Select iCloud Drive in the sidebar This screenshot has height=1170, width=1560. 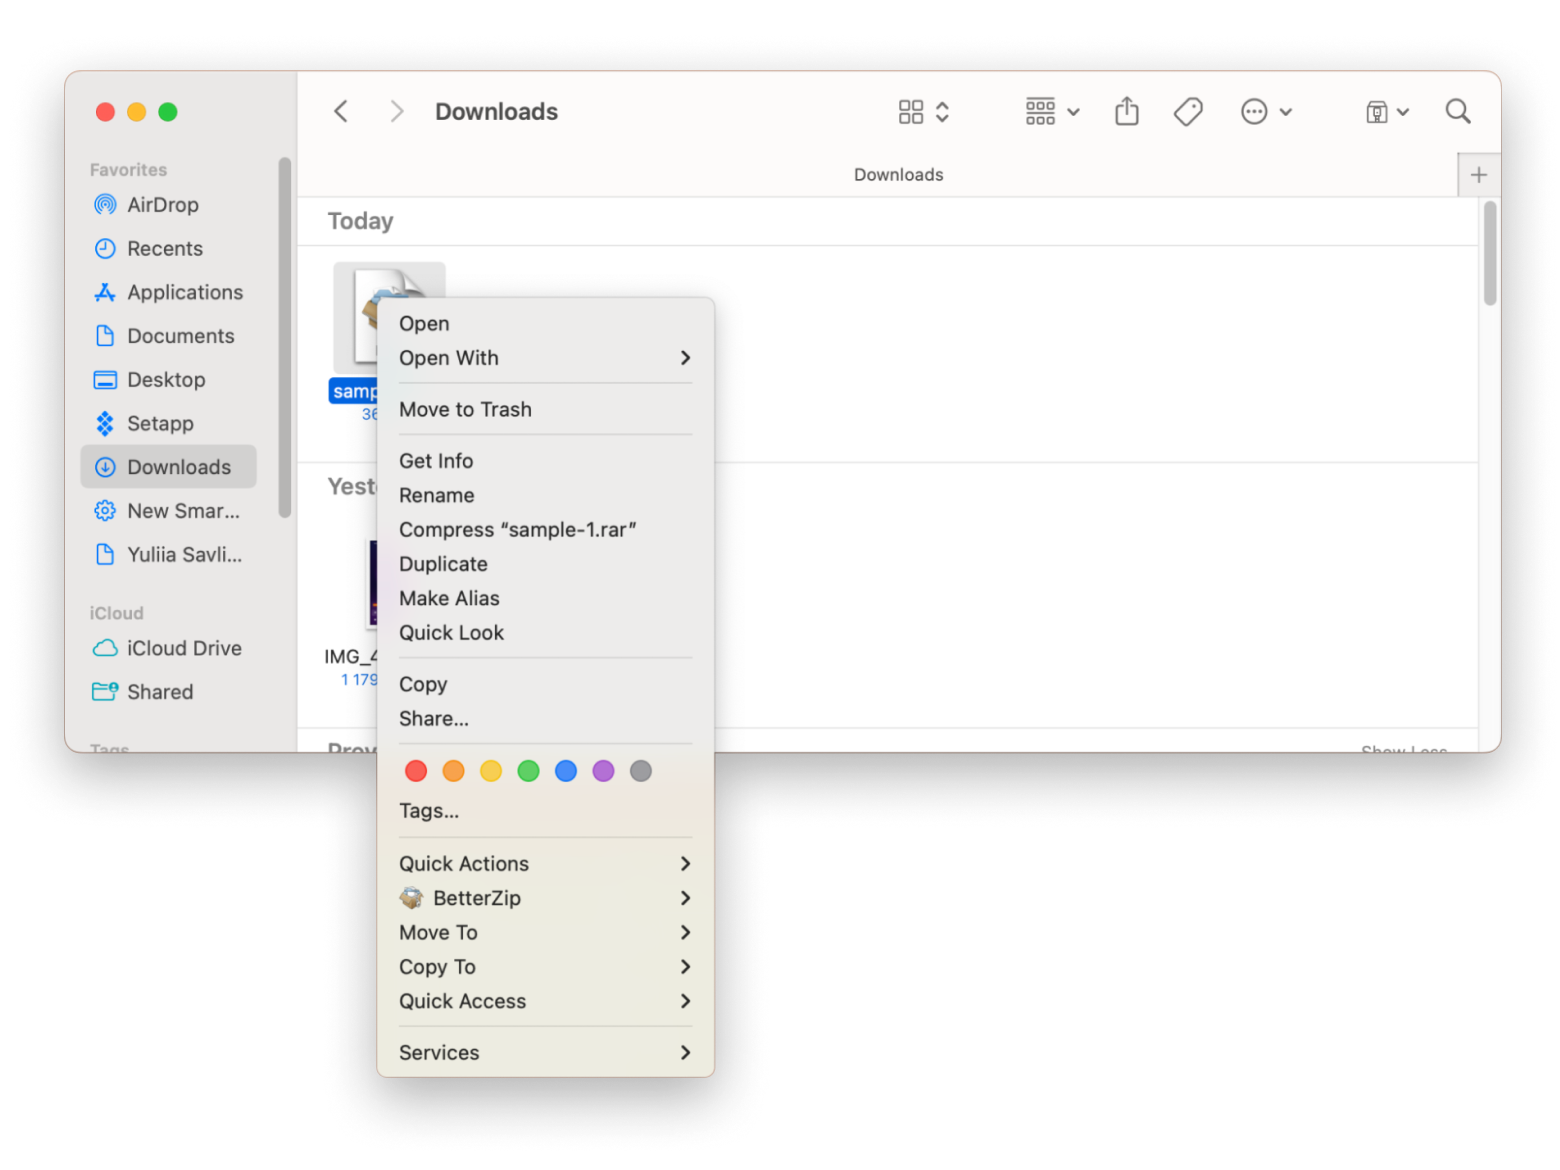tap(183, 648)
